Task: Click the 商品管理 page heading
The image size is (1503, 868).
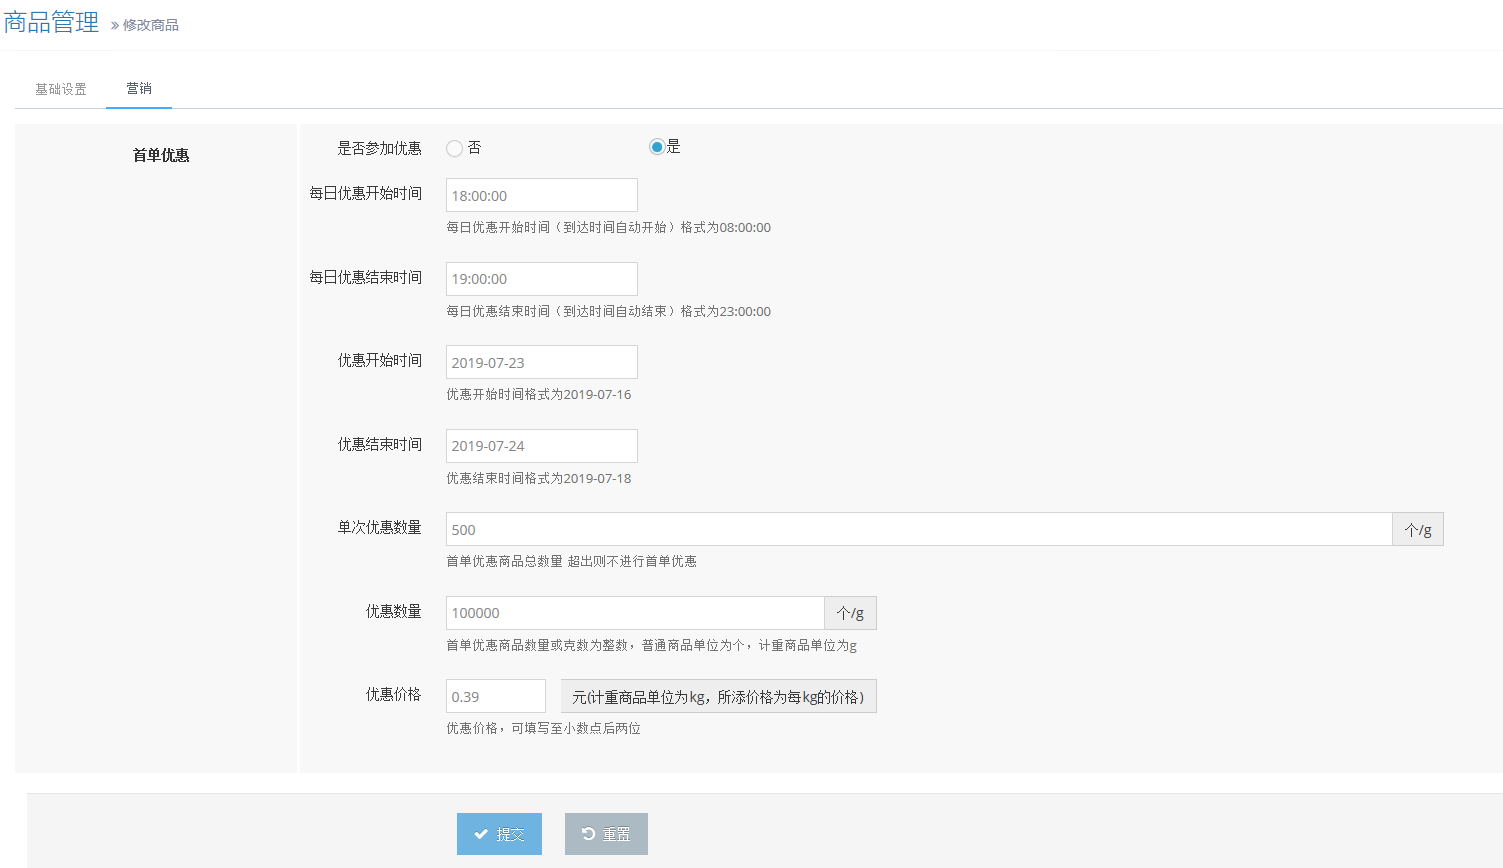Action: click(x=52, y=22)
